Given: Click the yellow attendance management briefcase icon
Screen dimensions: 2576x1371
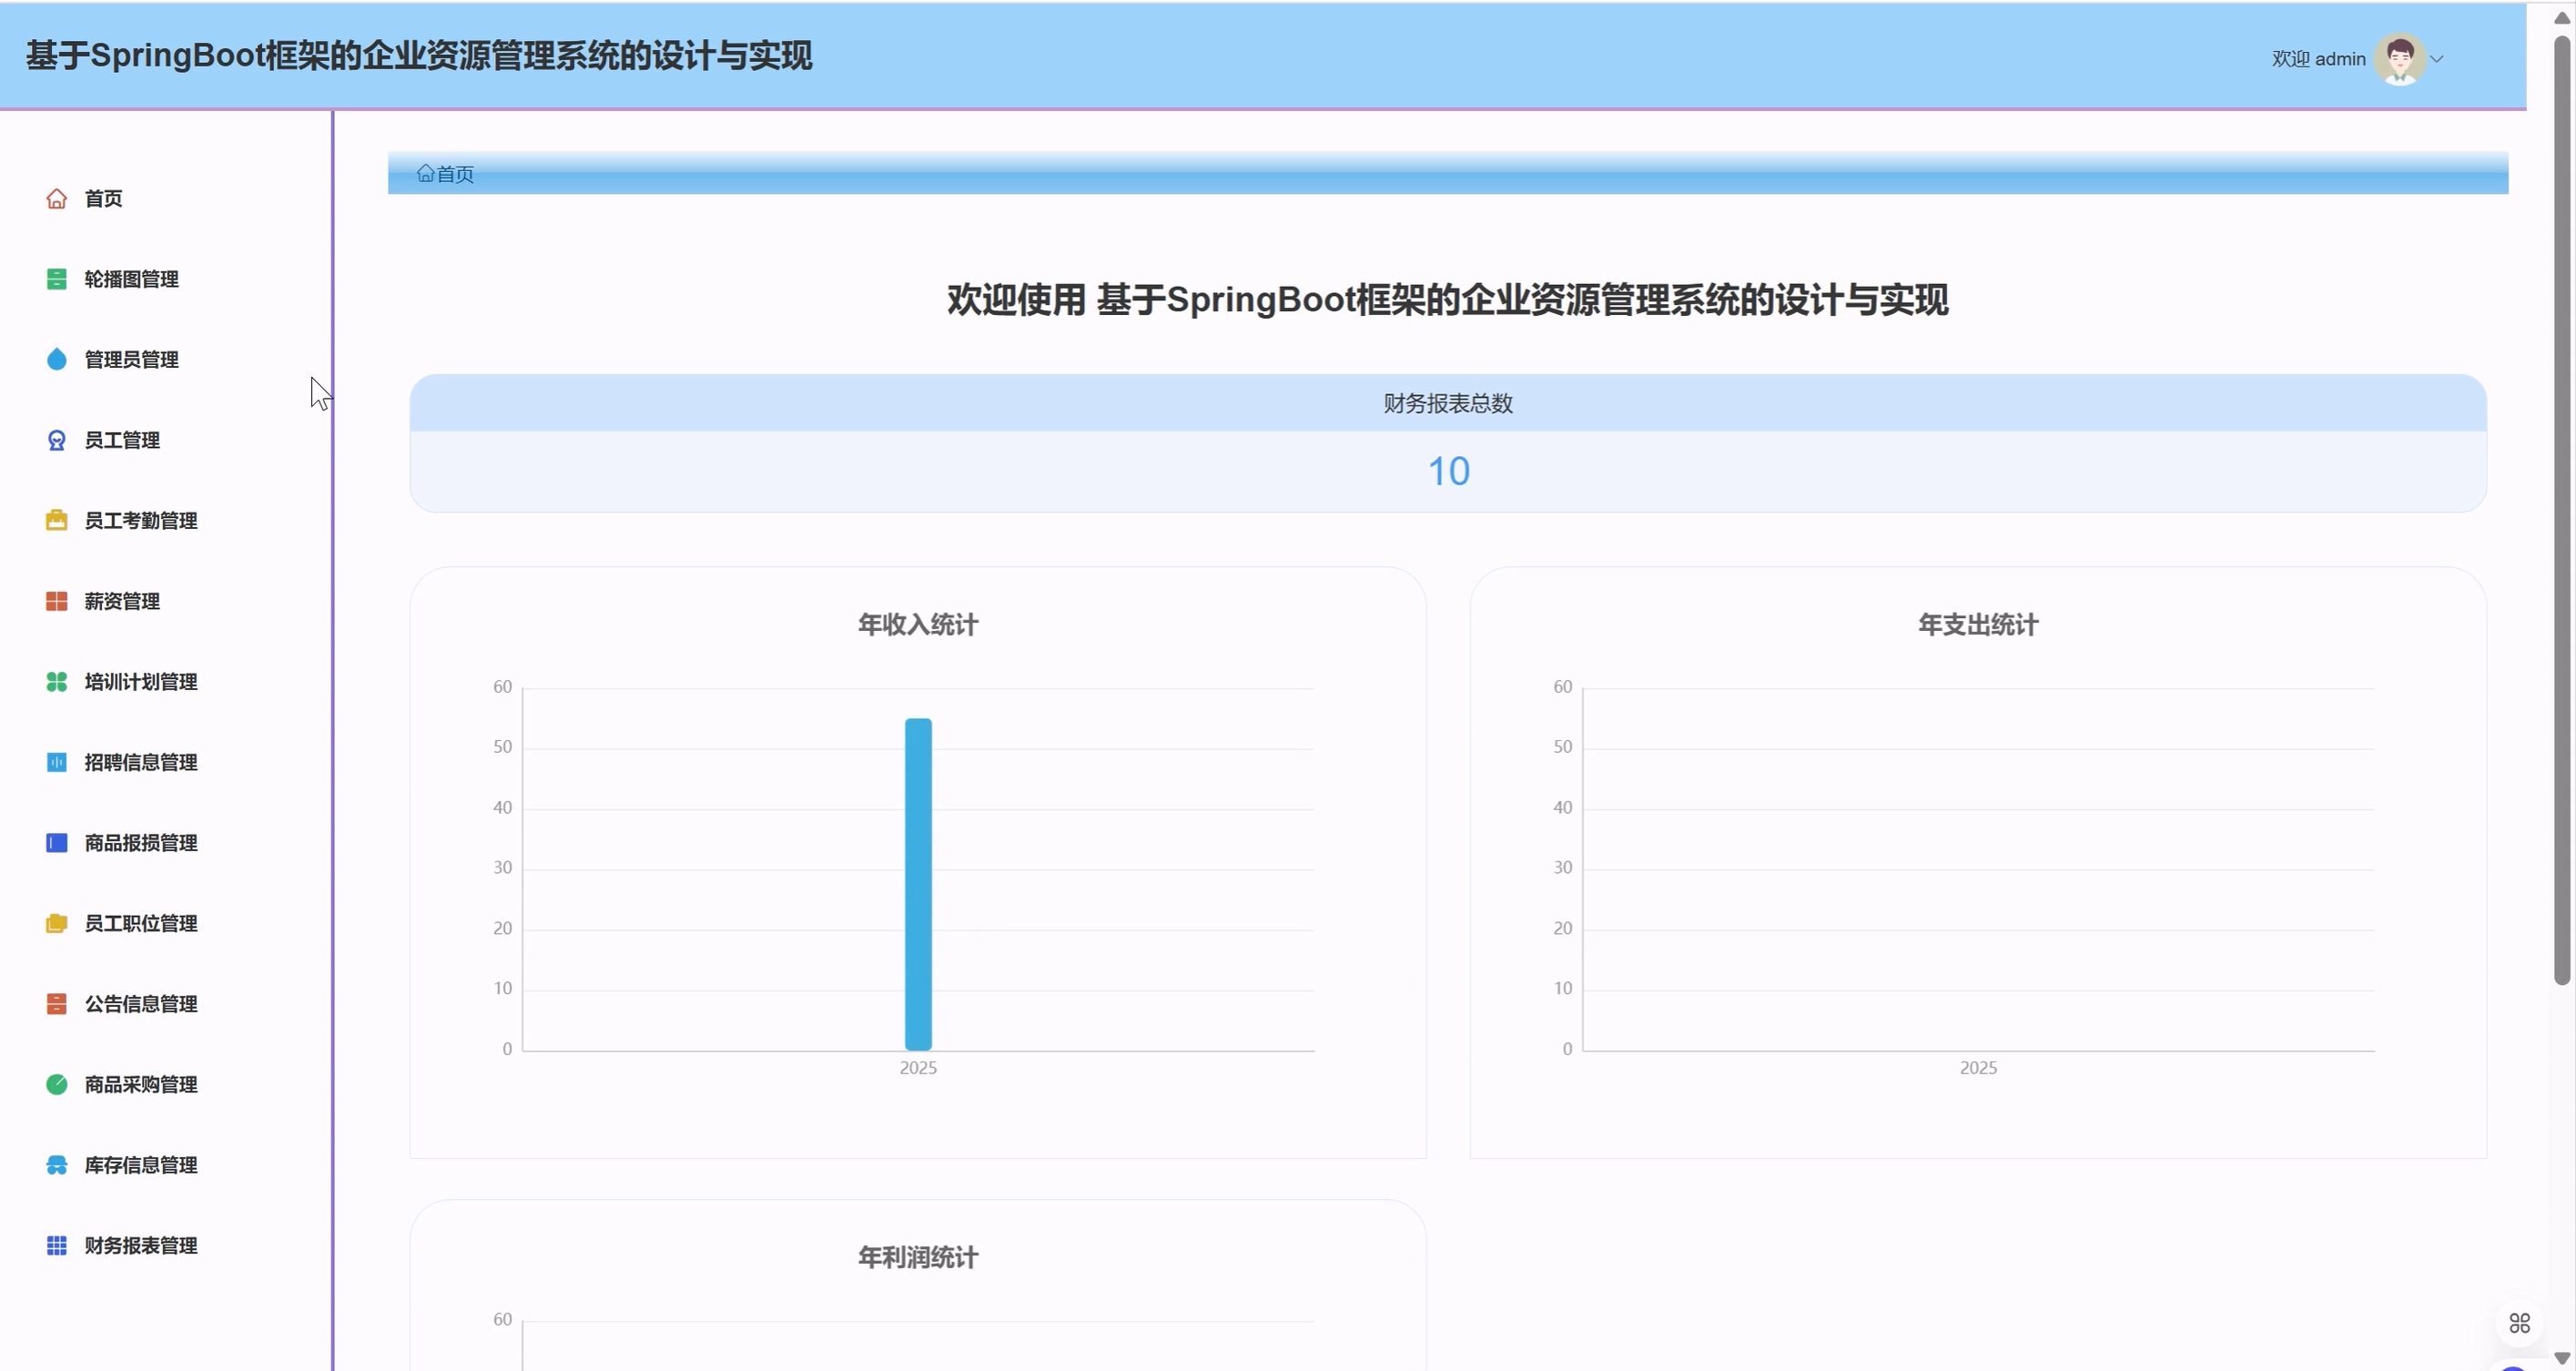Looking at the screenshot, I should point(56,521).
